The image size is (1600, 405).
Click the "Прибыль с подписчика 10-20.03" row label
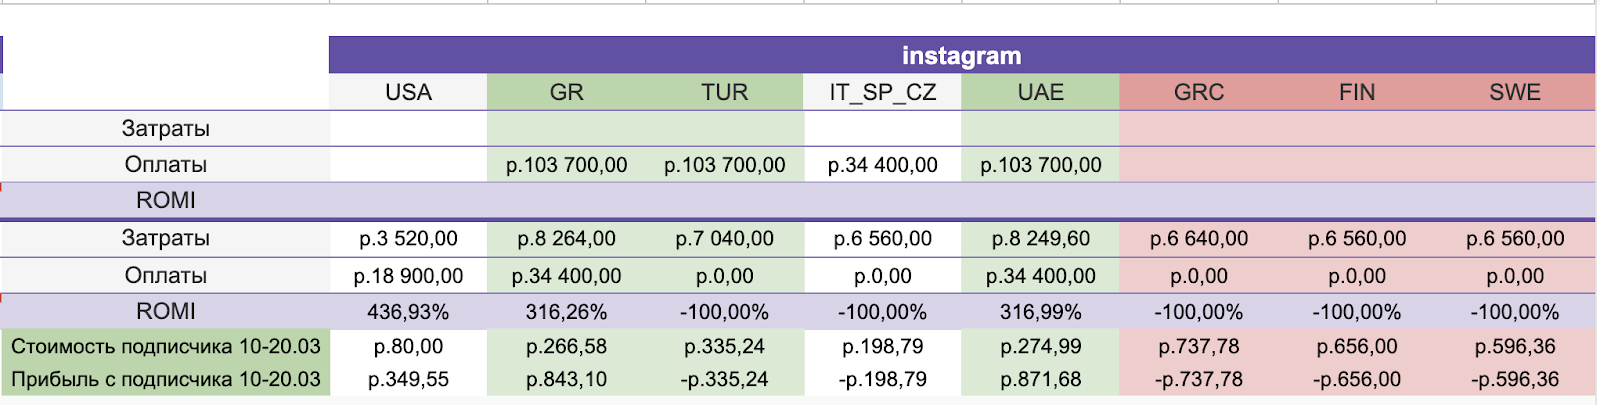pos(166,380)
